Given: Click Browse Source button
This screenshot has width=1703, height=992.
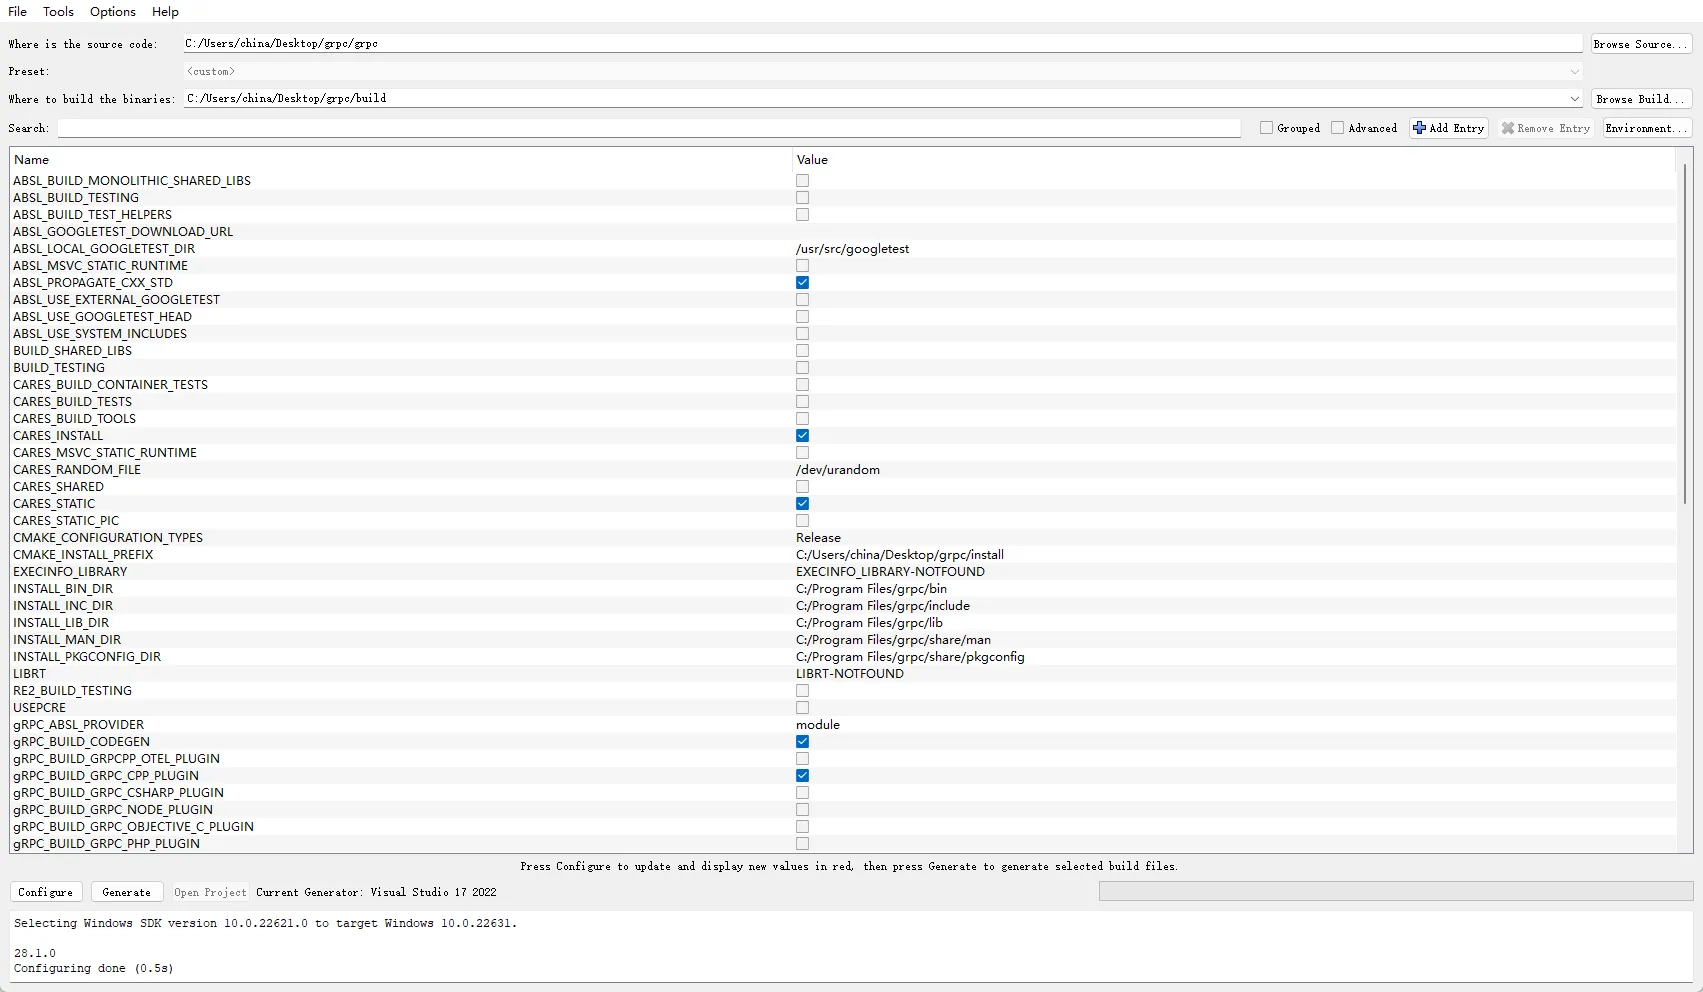Looking at the screenshot, I should [x=1641, y=44].
